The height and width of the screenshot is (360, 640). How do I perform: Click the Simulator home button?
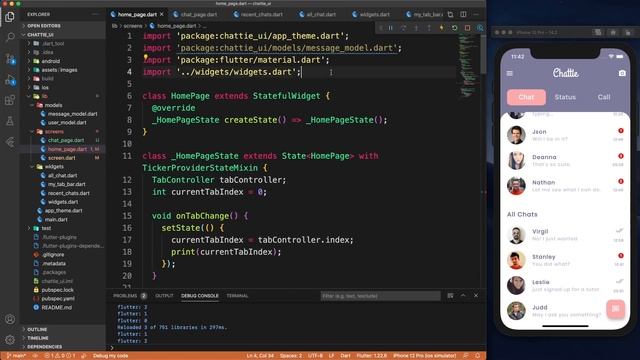pos(613,32)
